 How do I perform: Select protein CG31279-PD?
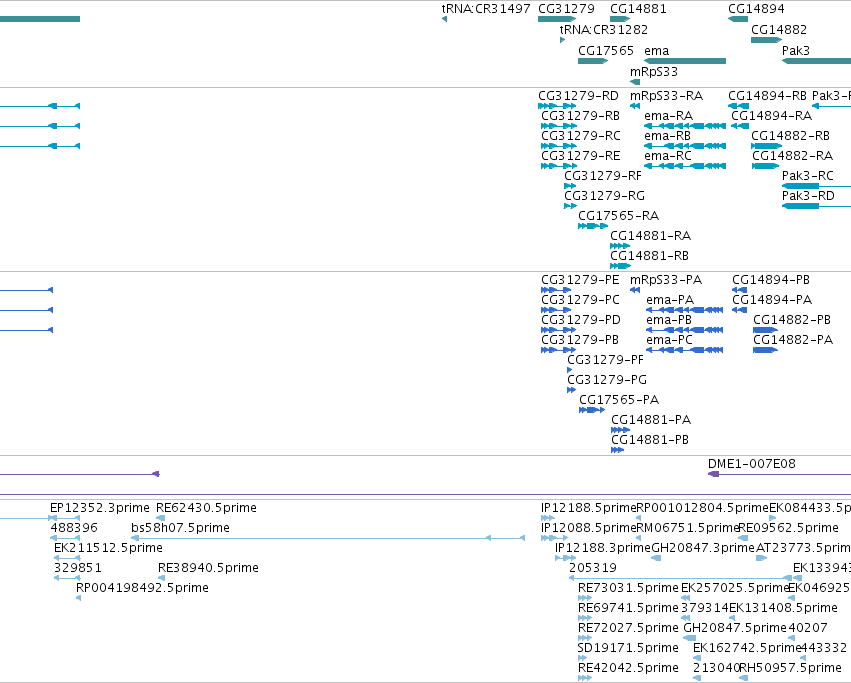point(580,320)
